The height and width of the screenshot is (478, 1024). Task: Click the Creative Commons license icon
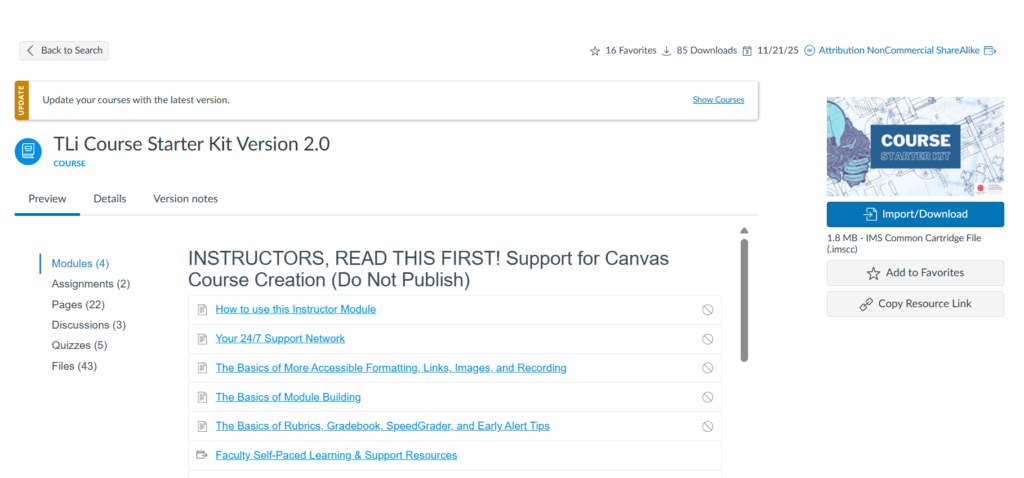click(x=810, y=51)
